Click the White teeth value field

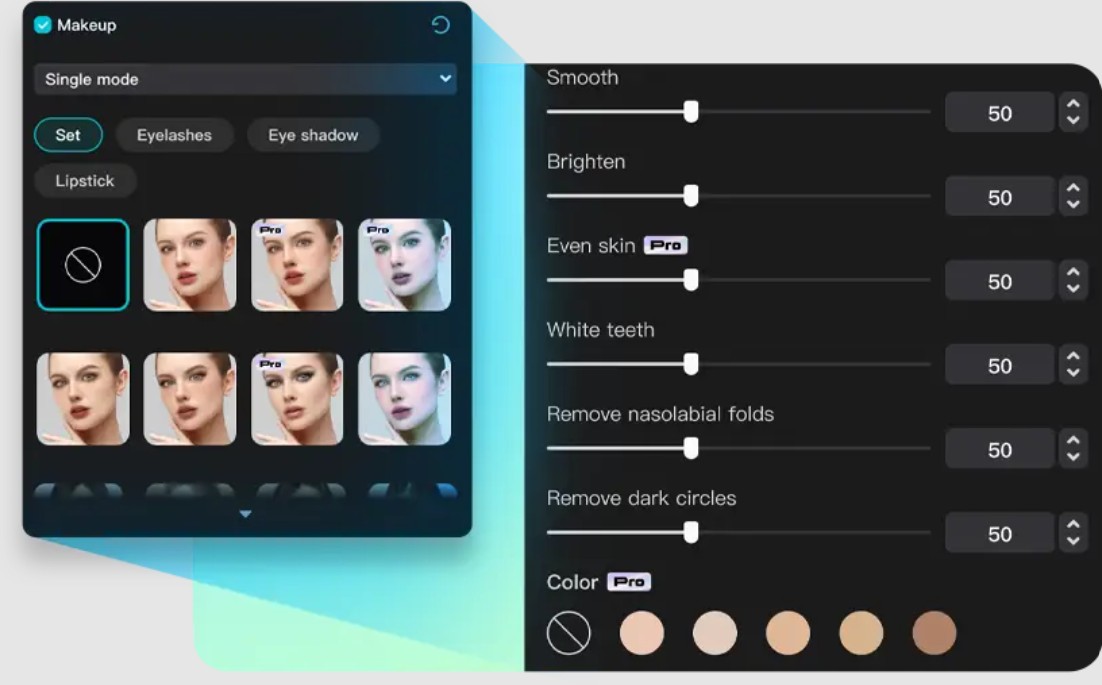pos(999,365)
